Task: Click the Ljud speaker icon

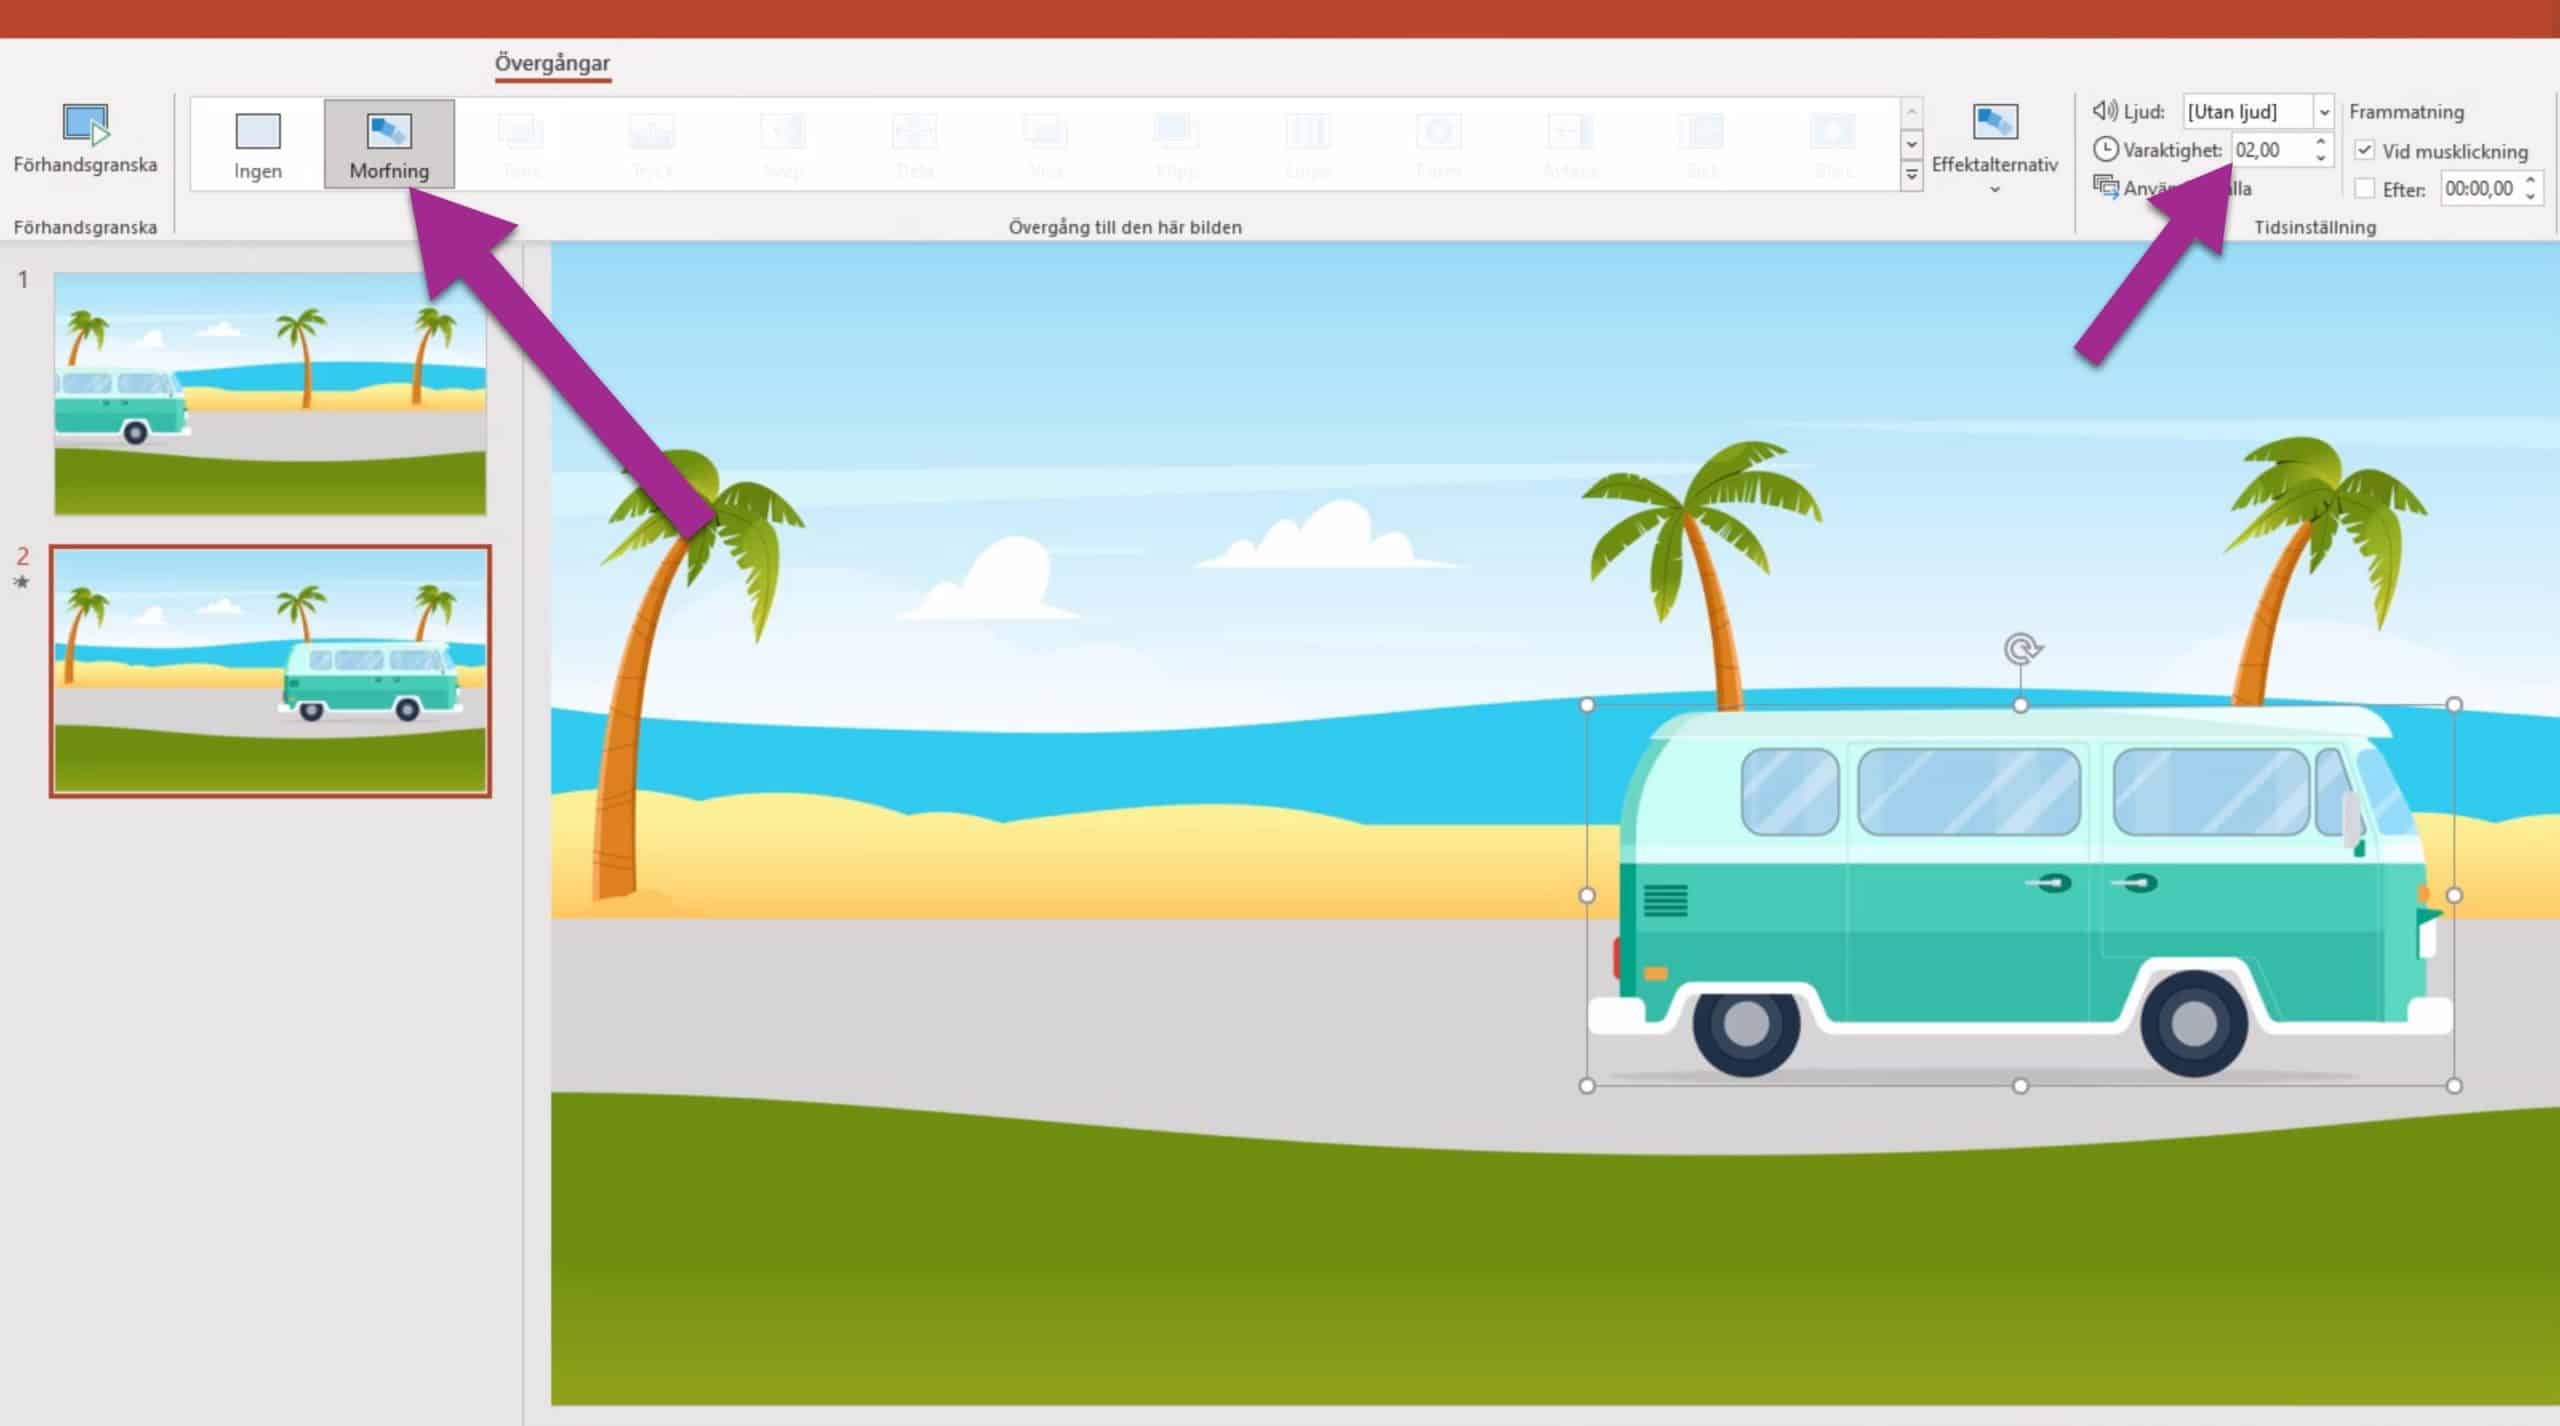Action: pos(2105,111)
